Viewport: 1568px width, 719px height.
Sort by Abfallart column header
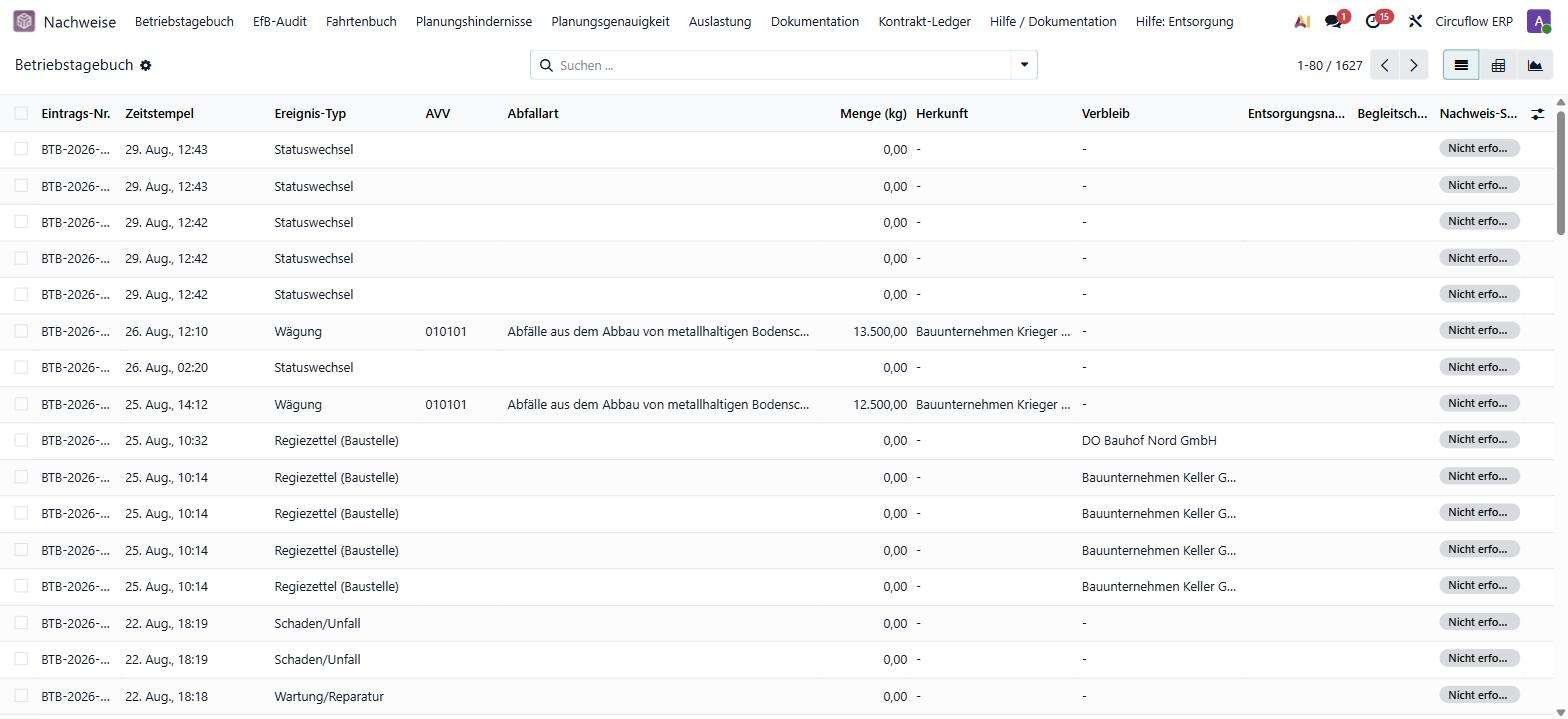[533, 114]
